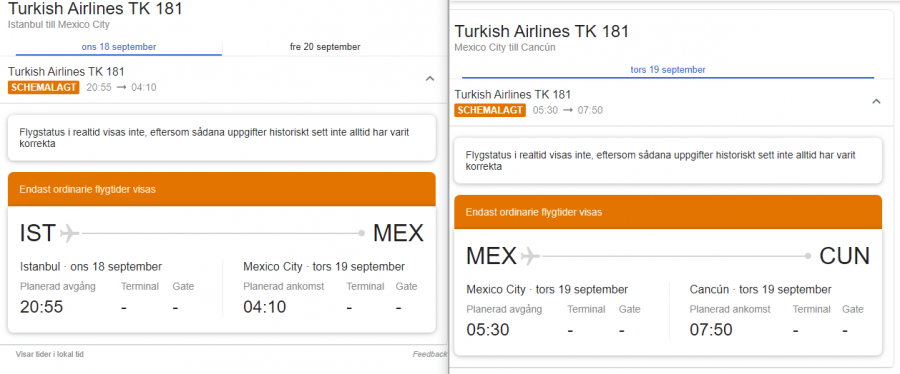Click the route endpoint dot before CUN
Screen dimensions: 900x374
(808, 256)
